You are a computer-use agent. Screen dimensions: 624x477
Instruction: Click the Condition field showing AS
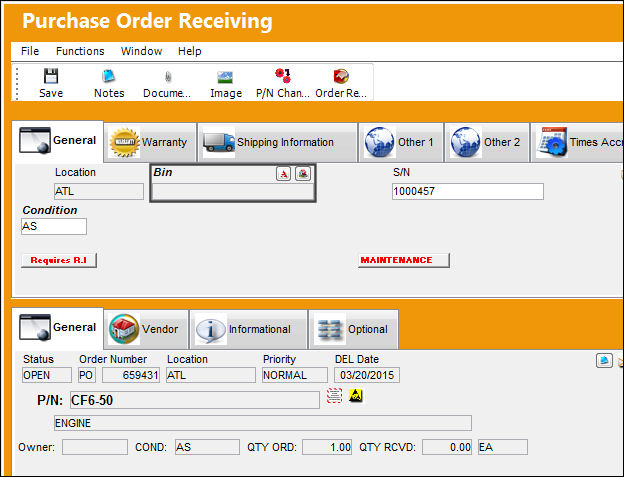54,226
